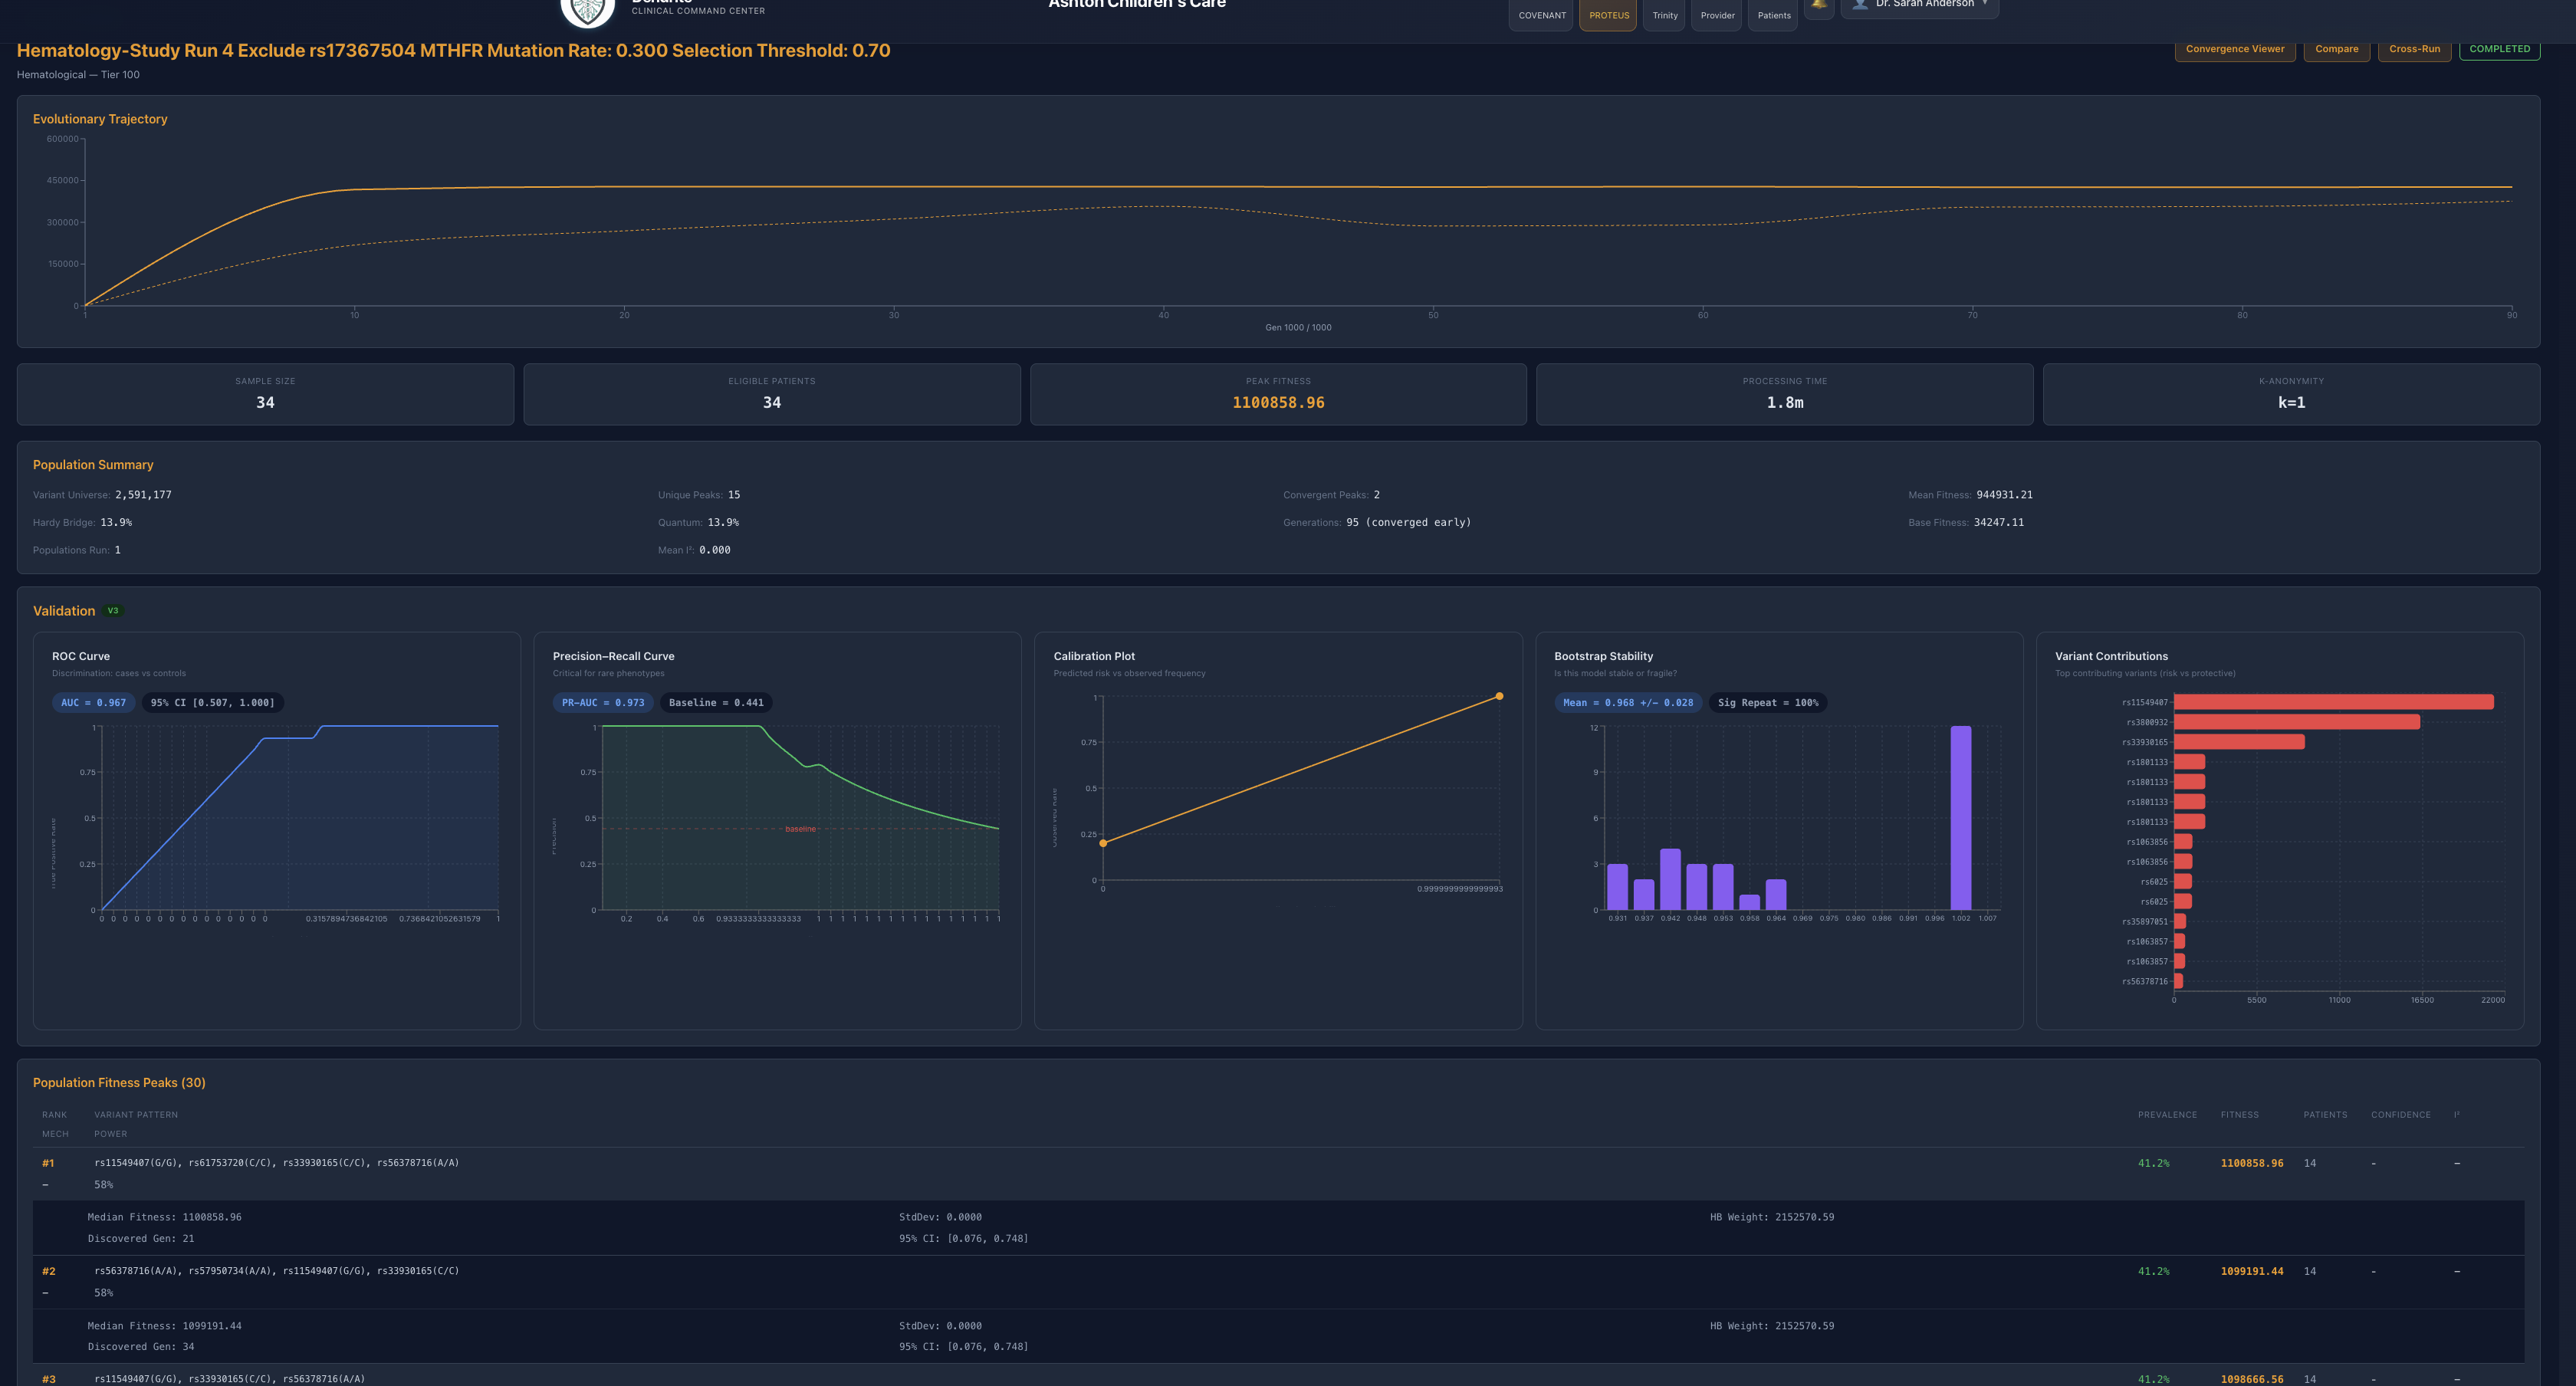Image resolution: width=2576 pixels, height=1386 pixels.
Task: Click the V3 badge beside Validation
Action: click(113, 611)
